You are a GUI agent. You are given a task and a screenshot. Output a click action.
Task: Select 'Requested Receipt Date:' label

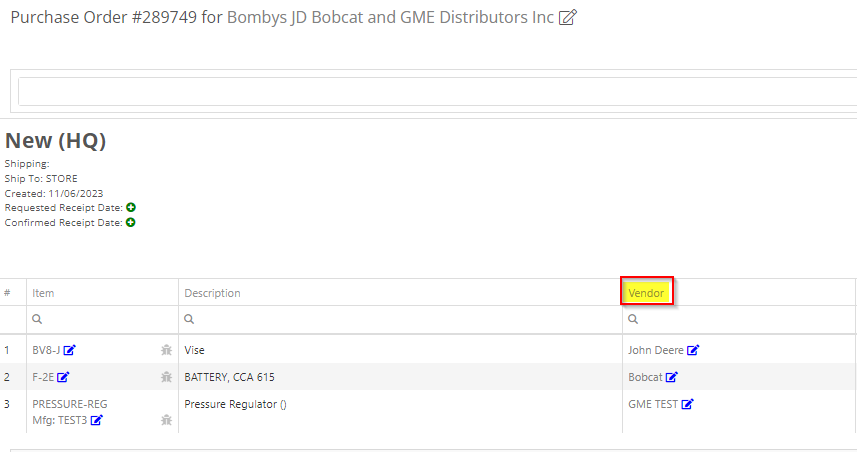pyautogui.click(x=63, y=208)
